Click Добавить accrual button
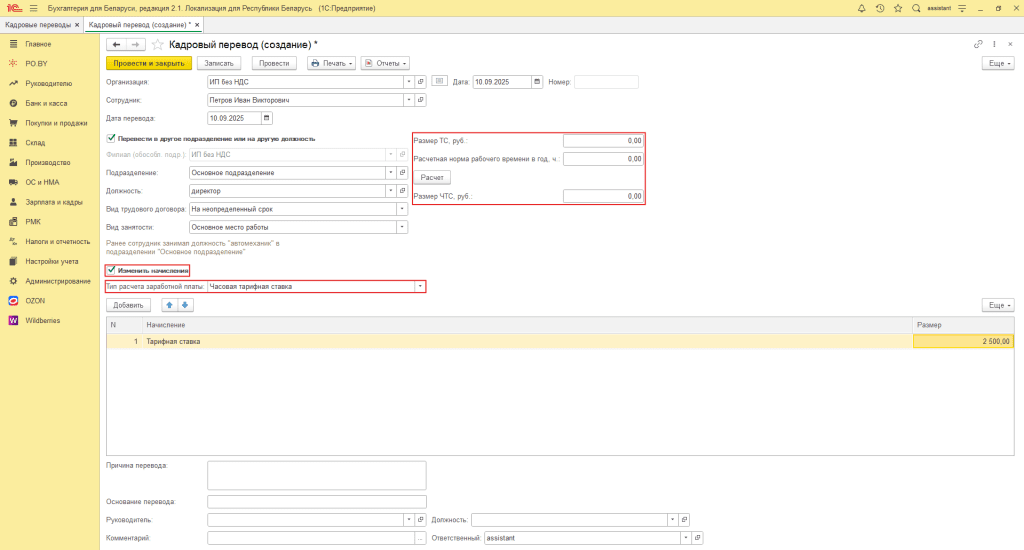1024x550 pixels. [x=128, y=305]
